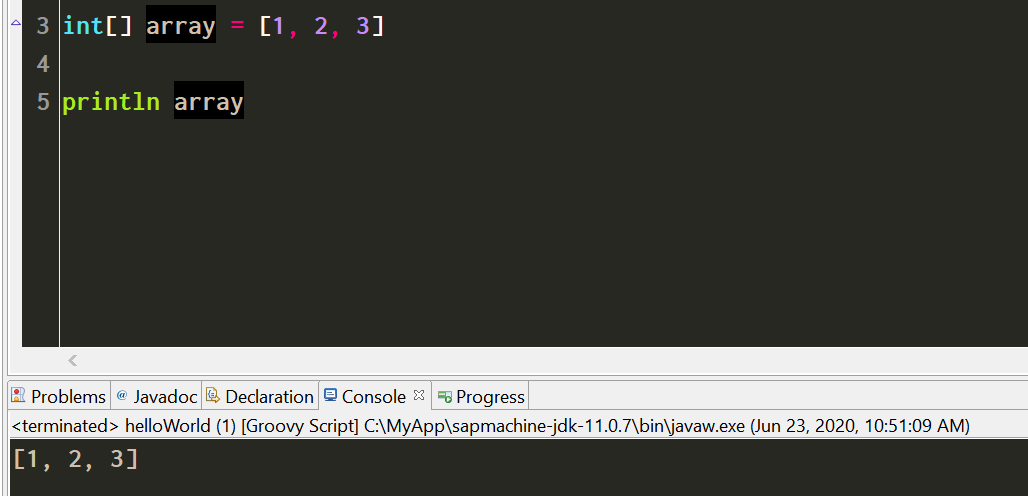Select the Console tab
1028x496 pixels.
374,396
